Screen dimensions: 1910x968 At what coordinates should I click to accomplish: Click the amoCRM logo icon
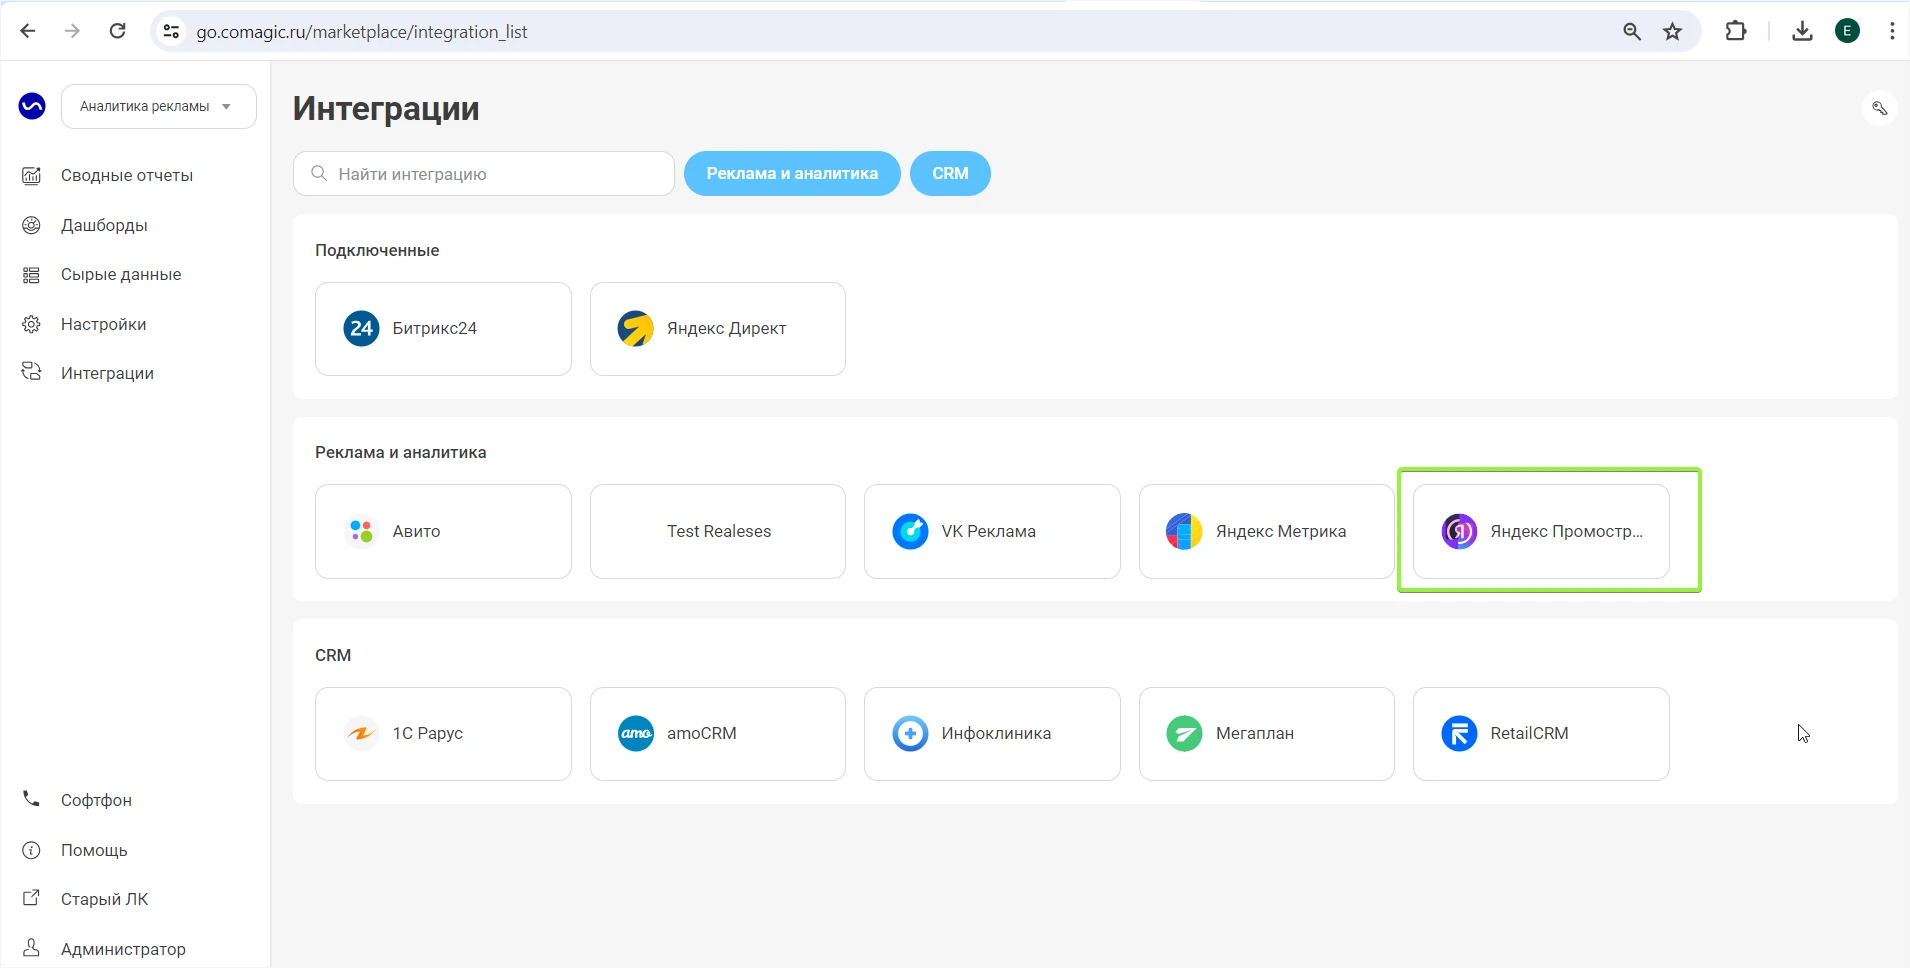[636, 733]
